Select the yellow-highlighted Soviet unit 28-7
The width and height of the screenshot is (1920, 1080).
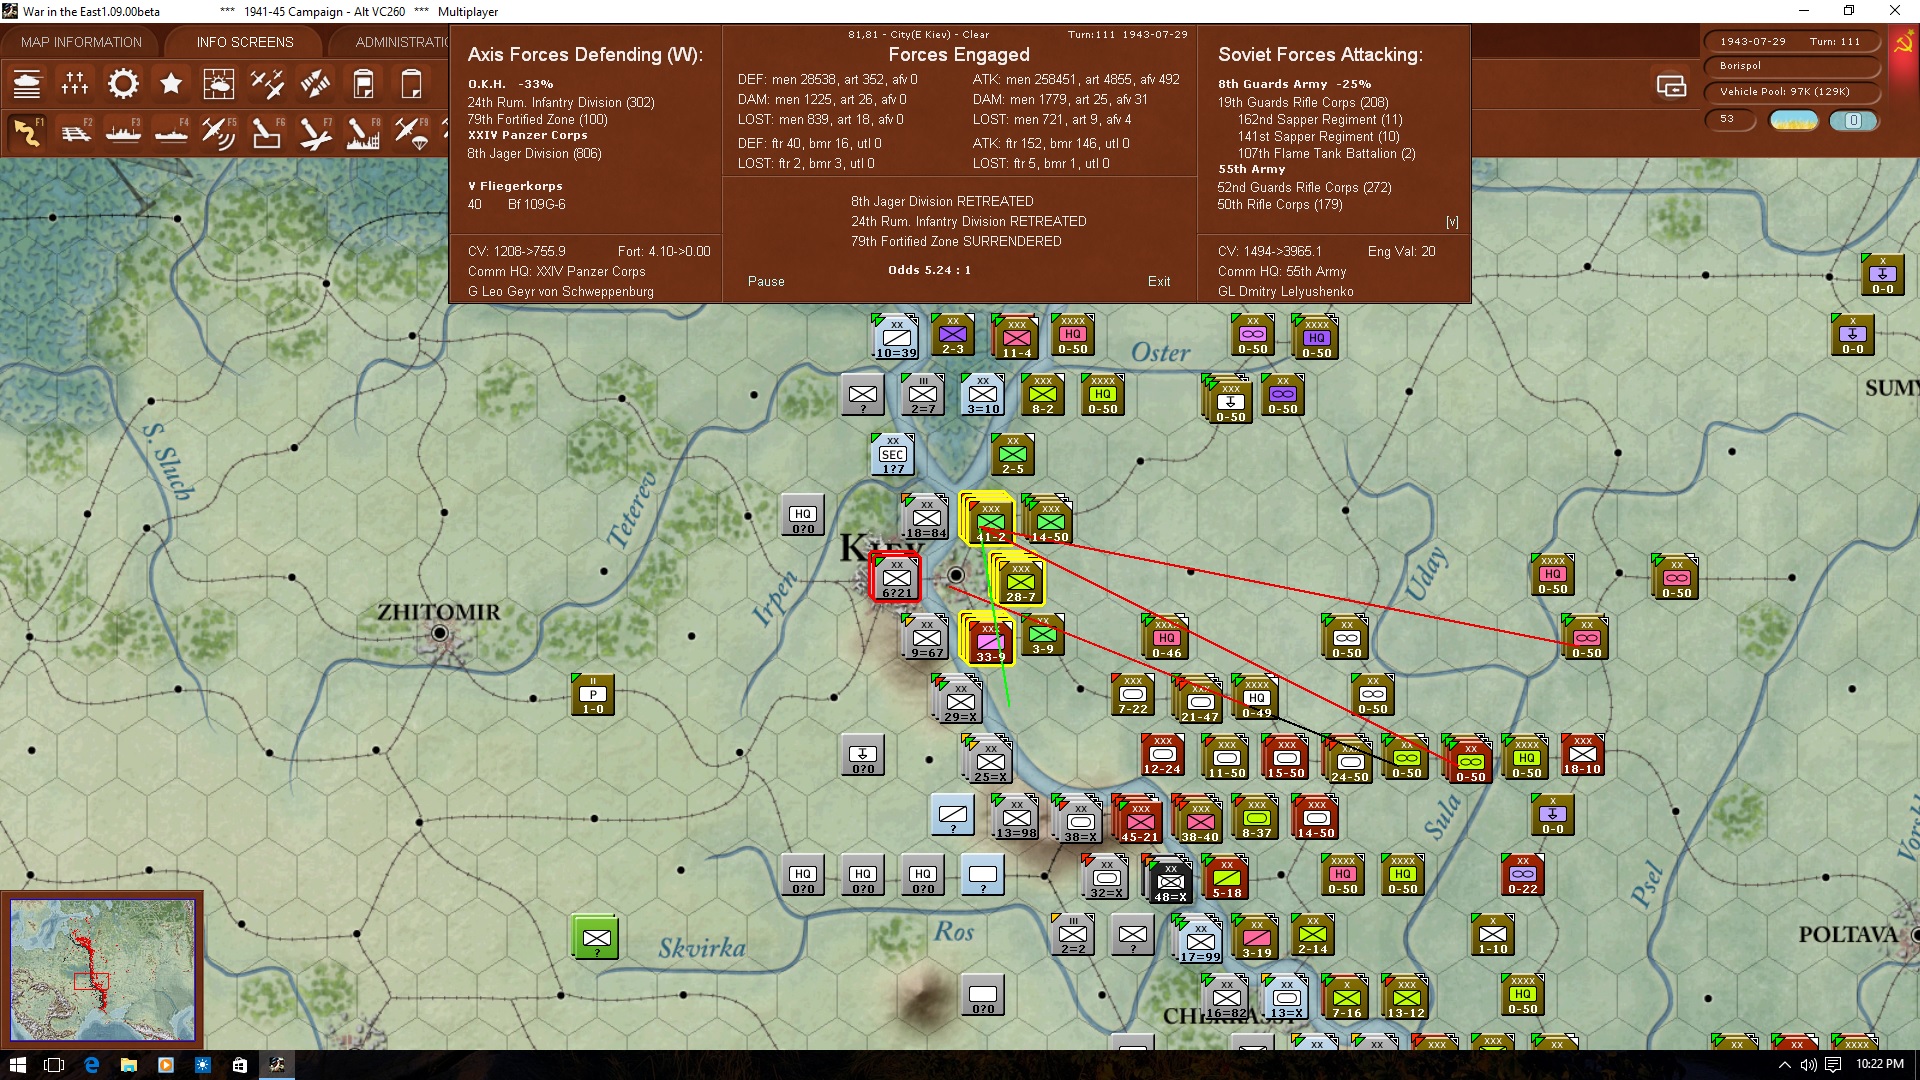pos(1020,581)
